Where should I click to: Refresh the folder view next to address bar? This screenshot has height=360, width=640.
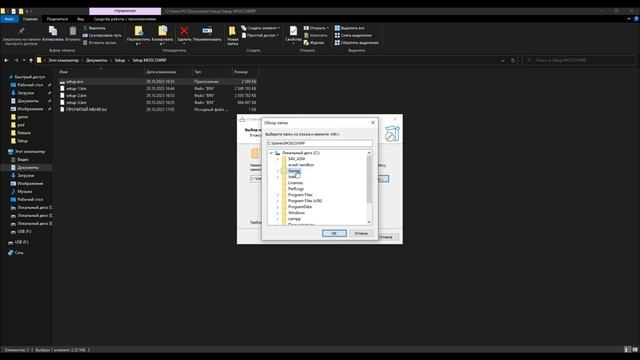pyautogui.click(x=513, y=60)
